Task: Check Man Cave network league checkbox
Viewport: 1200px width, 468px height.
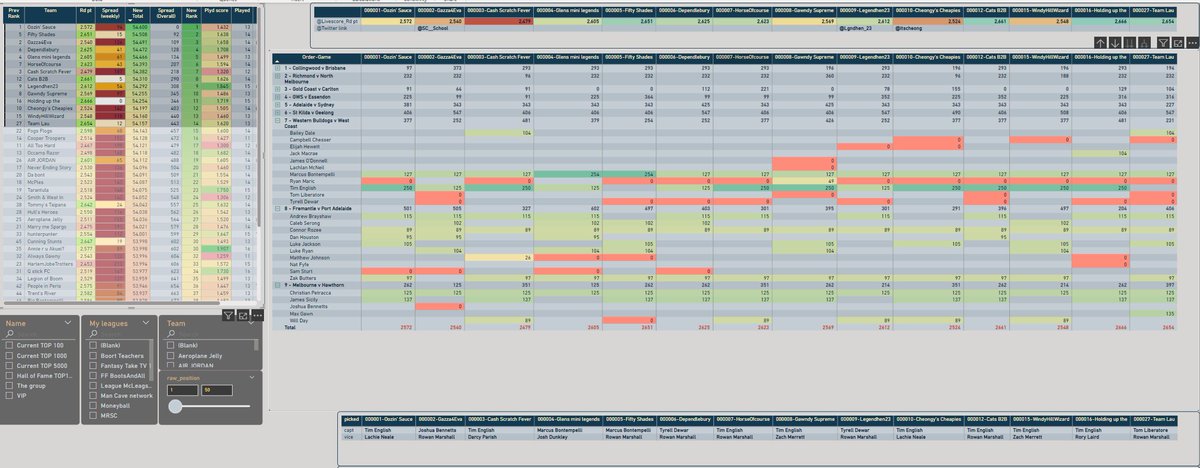Action: coord(93,395)
